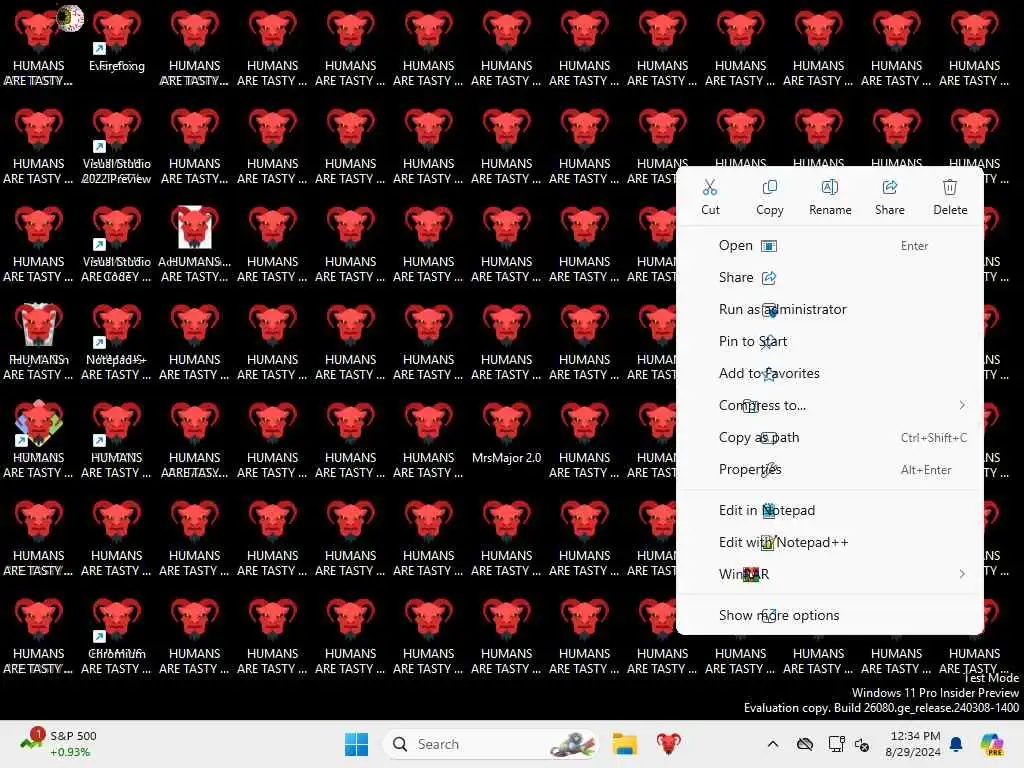Select Run as administrator
This screenshot has width=1024, height=768.
(829, 310)
